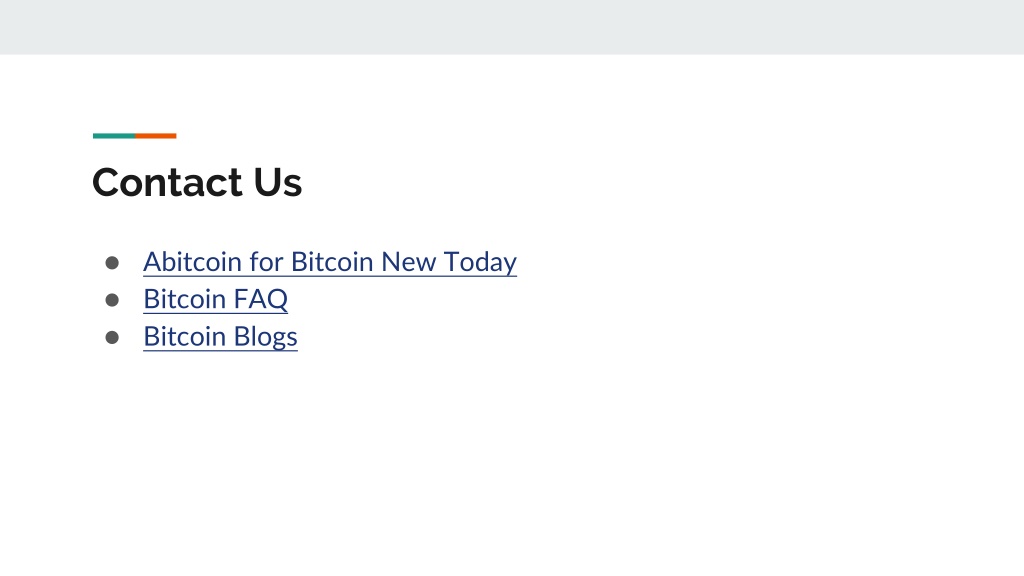Click the word Blogs in third link
This screenshot has width=1024, height=576.
coord(265,337)
